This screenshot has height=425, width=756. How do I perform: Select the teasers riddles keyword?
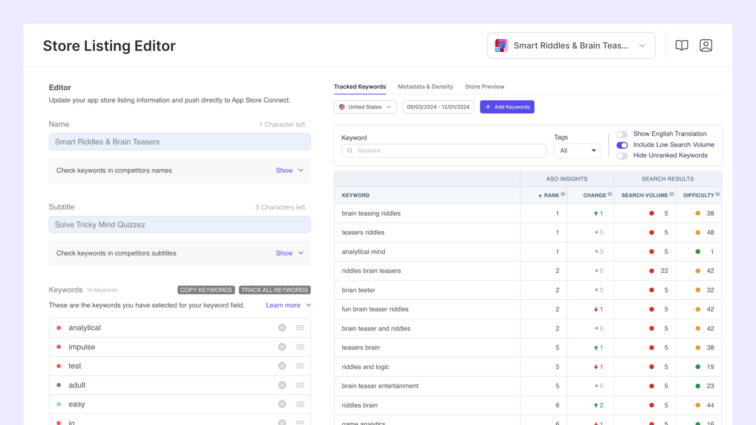coord(363,233)
